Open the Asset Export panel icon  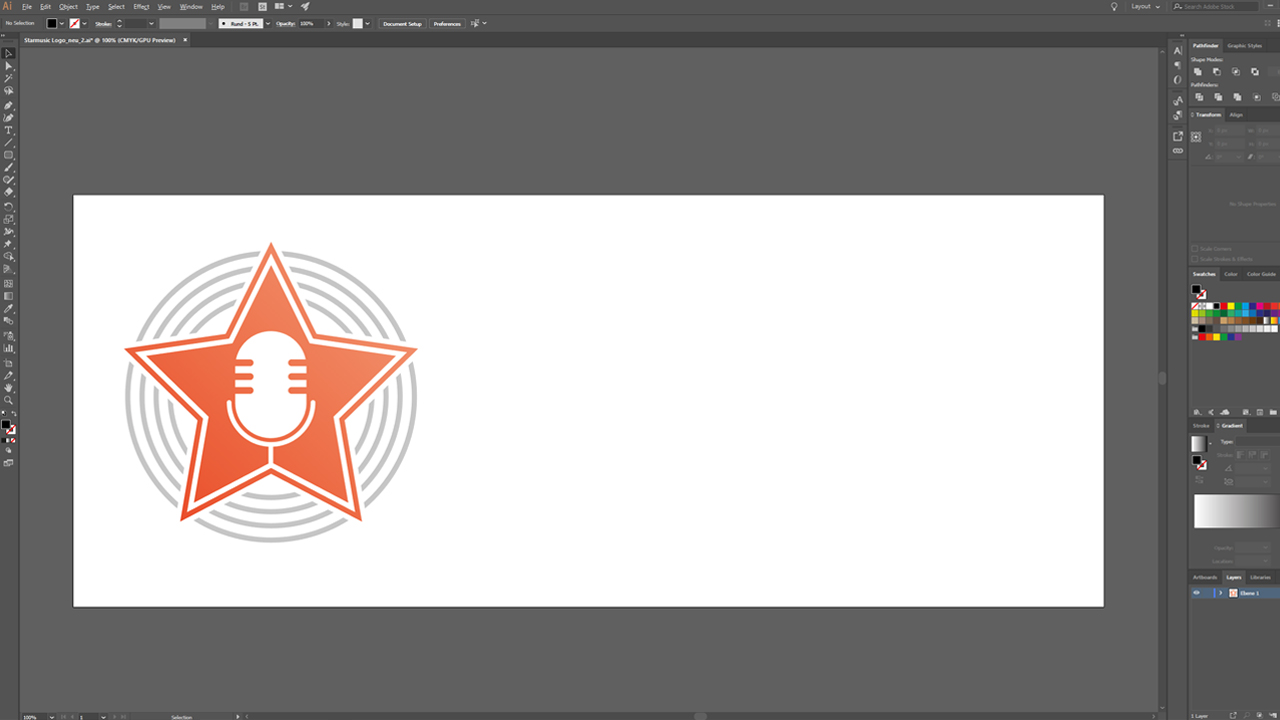(x=1178, y=136)
